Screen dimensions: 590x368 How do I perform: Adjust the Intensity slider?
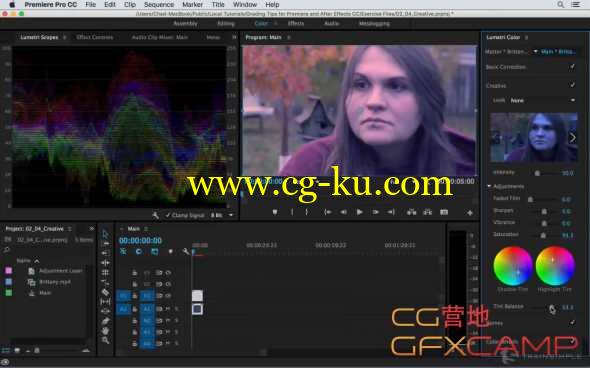pos(537,173)
